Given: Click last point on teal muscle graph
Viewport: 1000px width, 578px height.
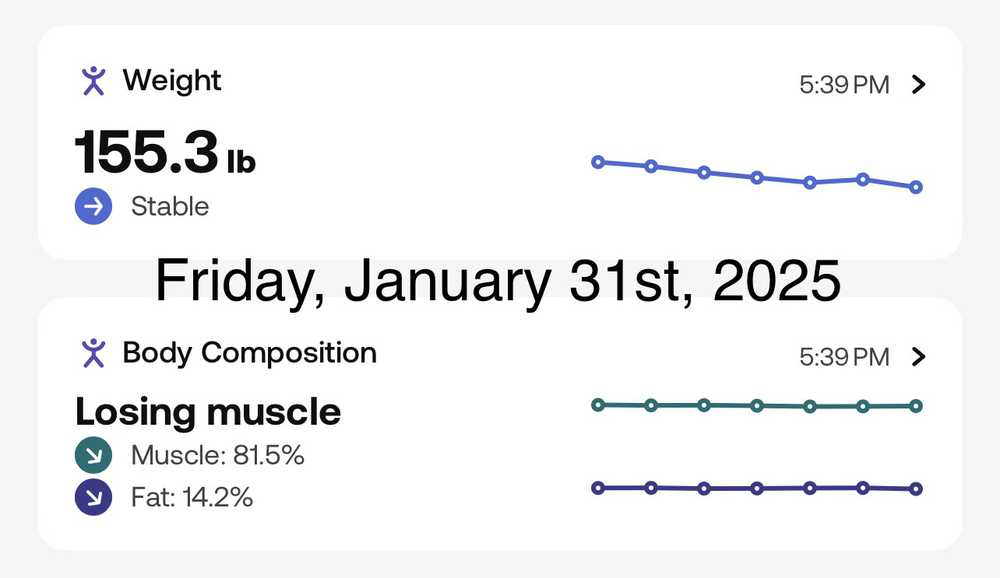Looking at the screenshot, I should click(916, 406).
